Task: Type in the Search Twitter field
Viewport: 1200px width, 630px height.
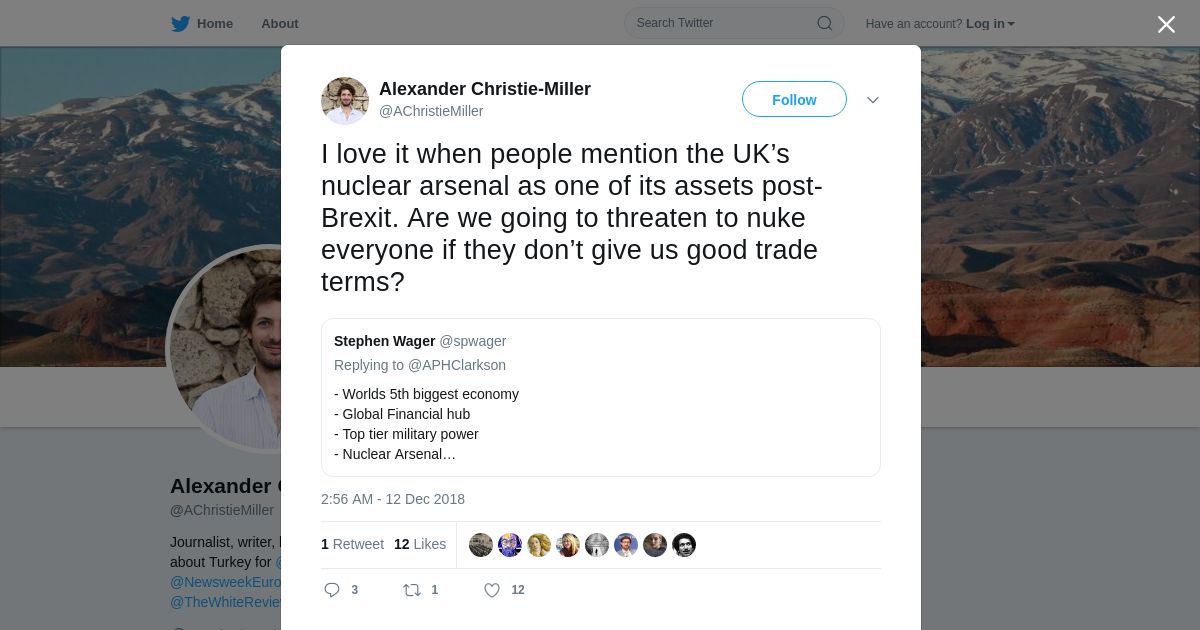Action: click(720, 23)
